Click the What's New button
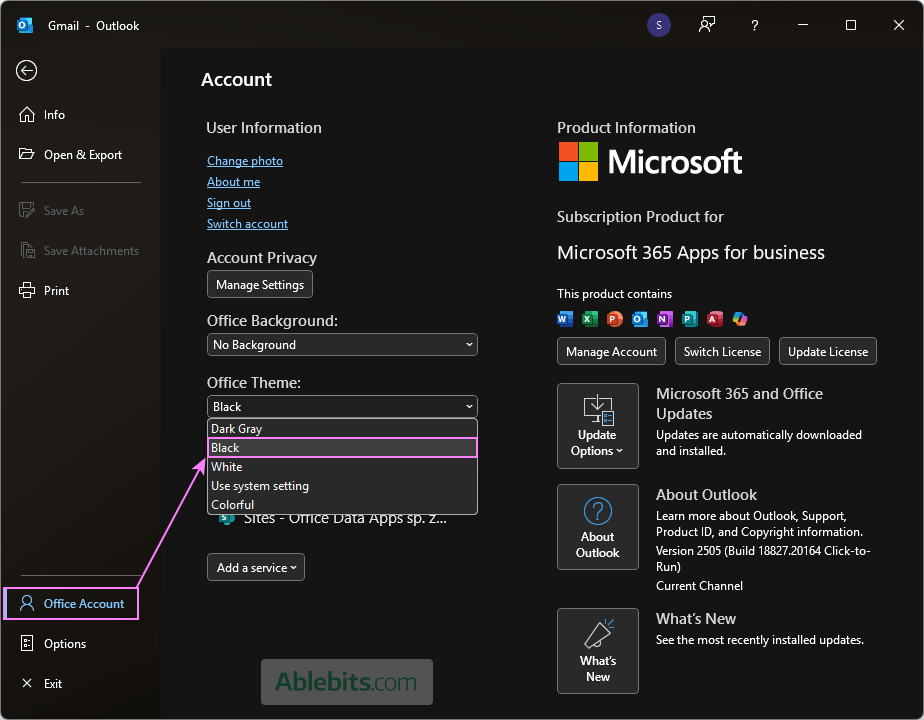 [x=598, y=651]
